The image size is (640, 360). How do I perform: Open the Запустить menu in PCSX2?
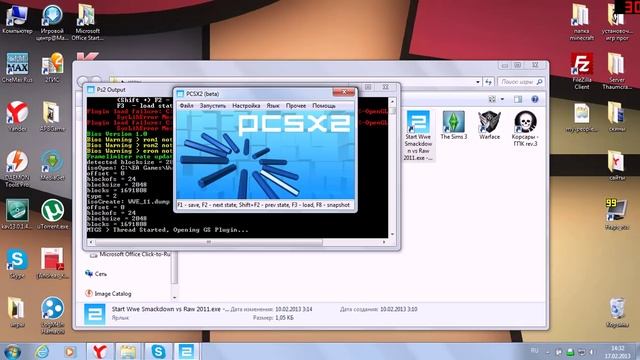(x=213, y=106)
